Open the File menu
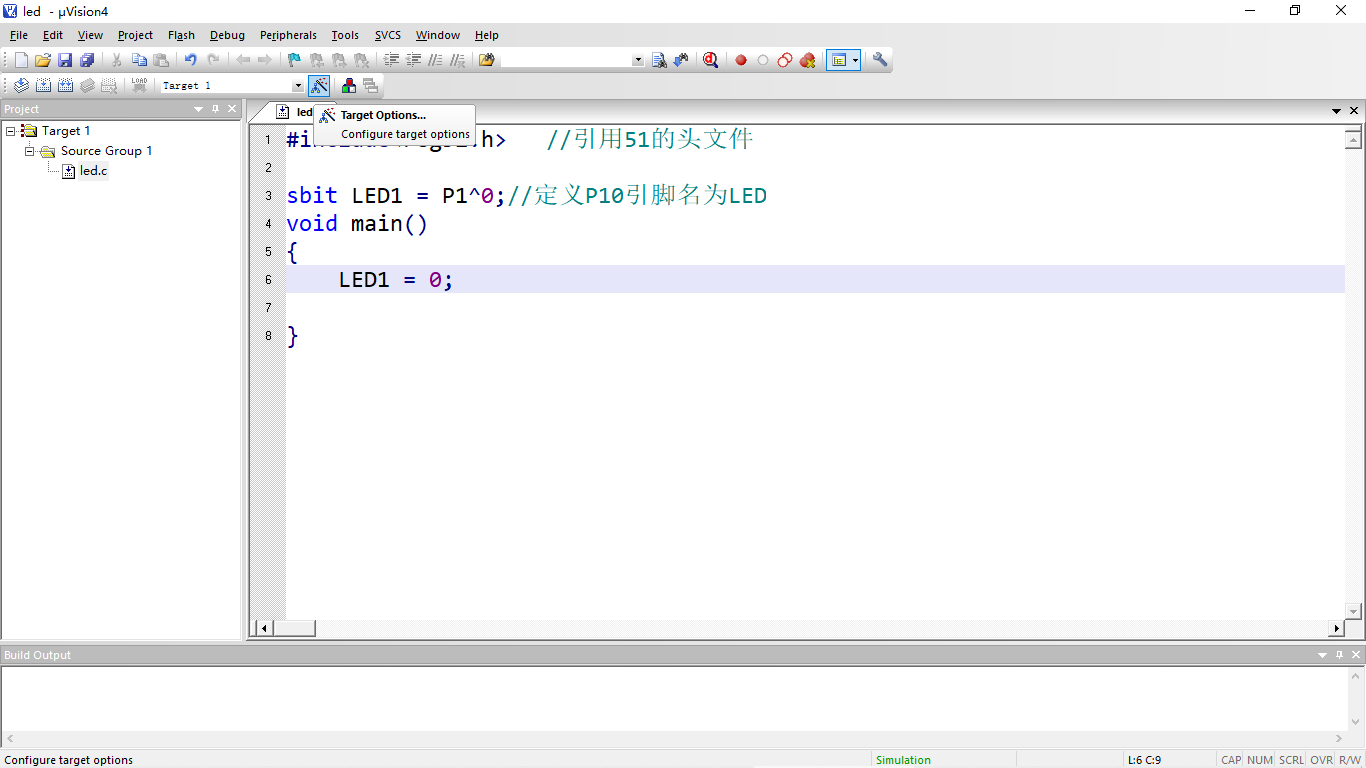1366x768 pixels. pos(19,35)
